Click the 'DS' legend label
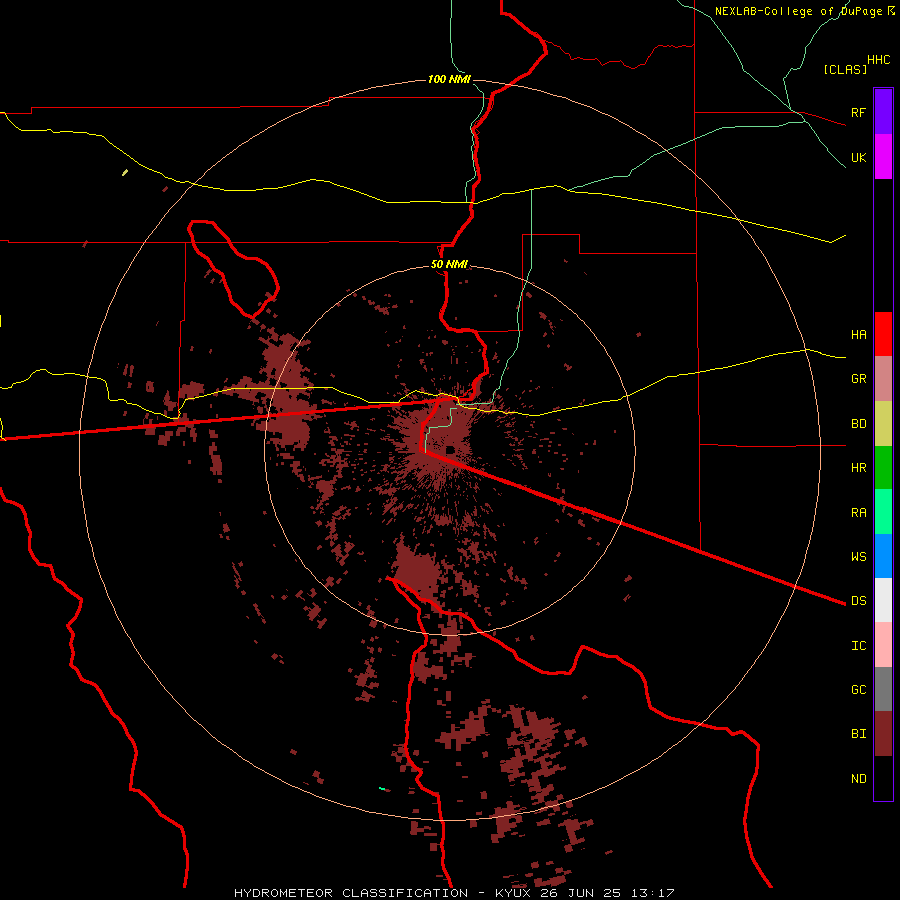The height and width of the screenshot is (900, 900). pos(858,601)
